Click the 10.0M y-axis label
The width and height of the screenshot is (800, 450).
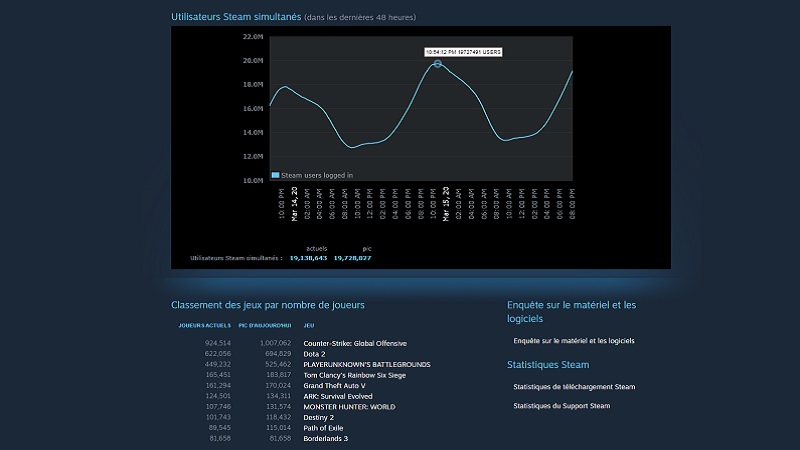[x=253, y=181]
